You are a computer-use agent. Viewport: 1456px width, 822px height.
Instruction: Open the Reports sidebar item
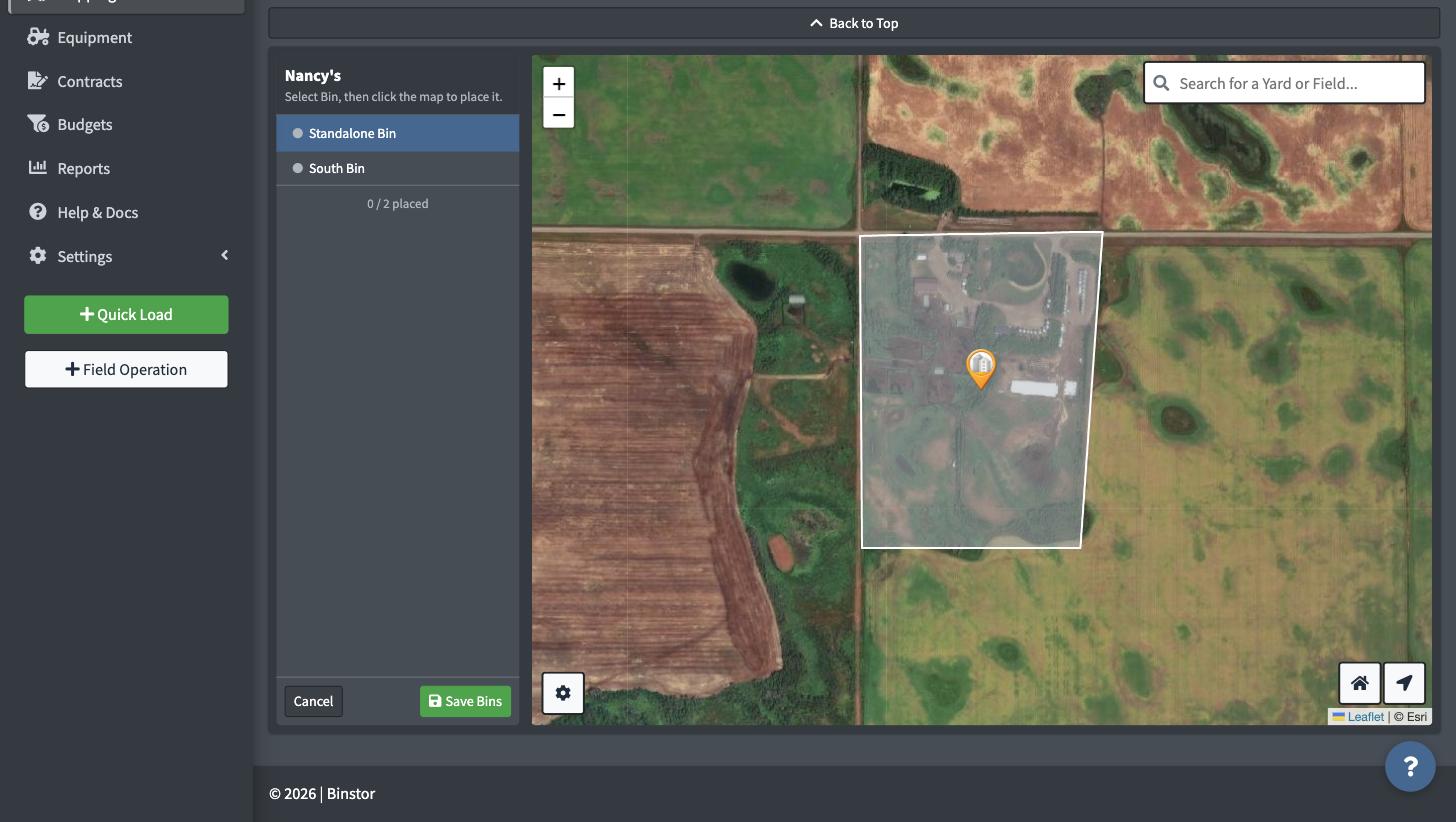pos(83,168)
